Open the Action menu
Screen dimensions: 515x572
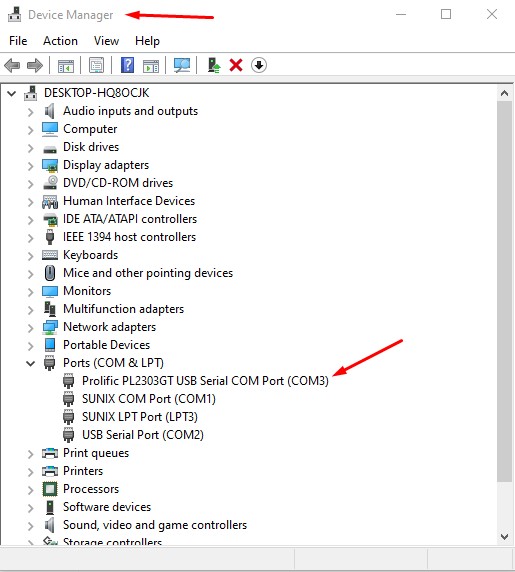click(60, 41)
